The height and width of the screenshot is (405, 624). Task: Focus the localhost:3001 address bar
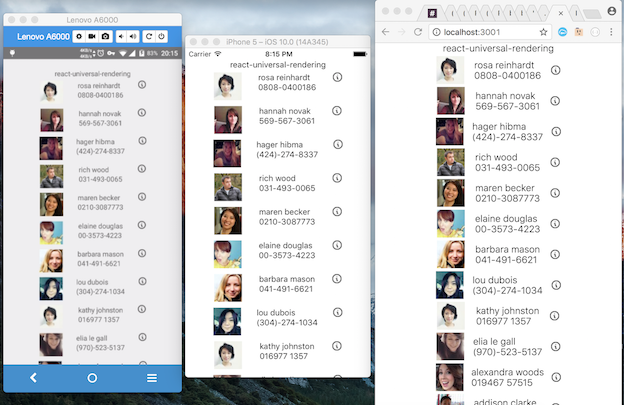click(x=490, y=32)
